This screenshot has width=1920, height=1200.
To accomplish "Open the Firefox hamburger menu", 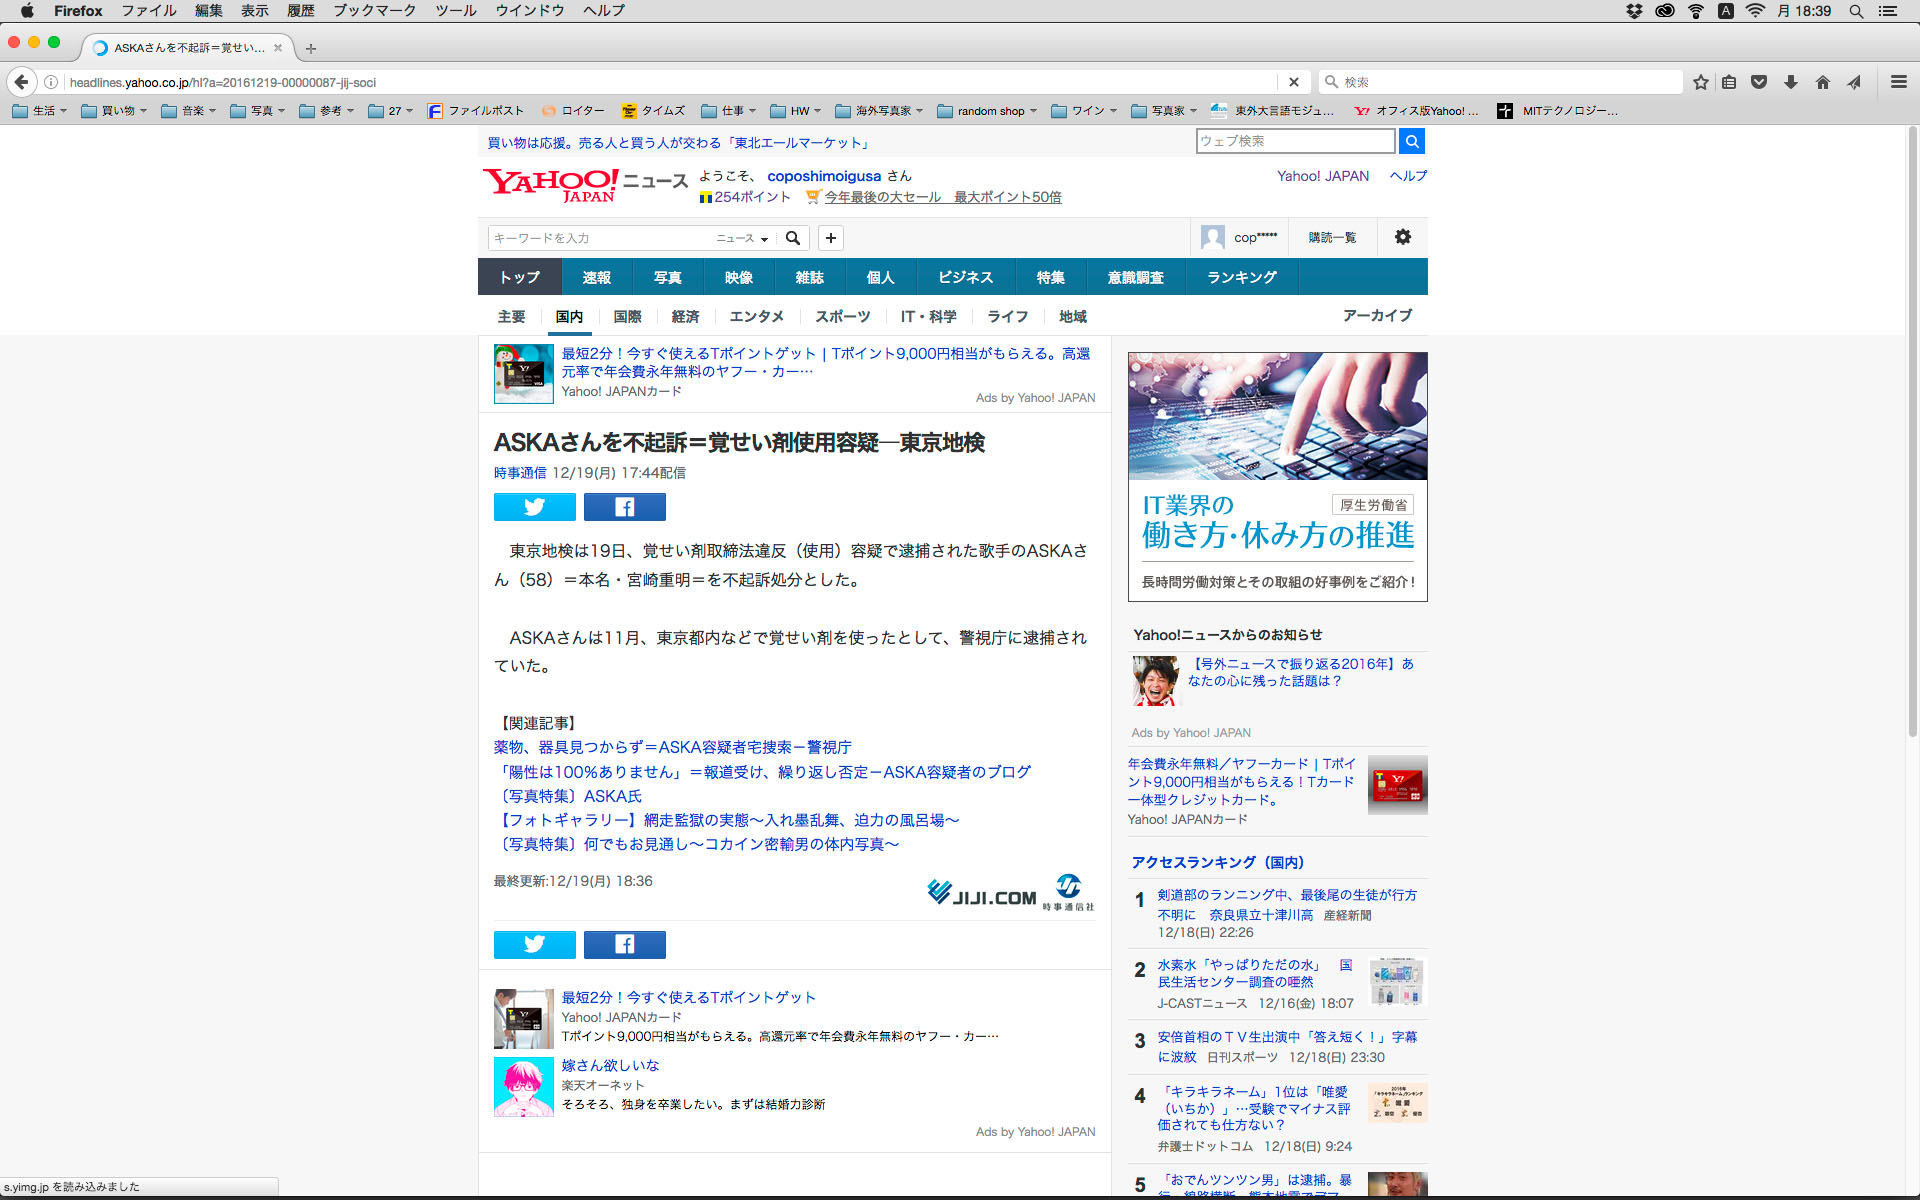I will [x=1898, y=82].
